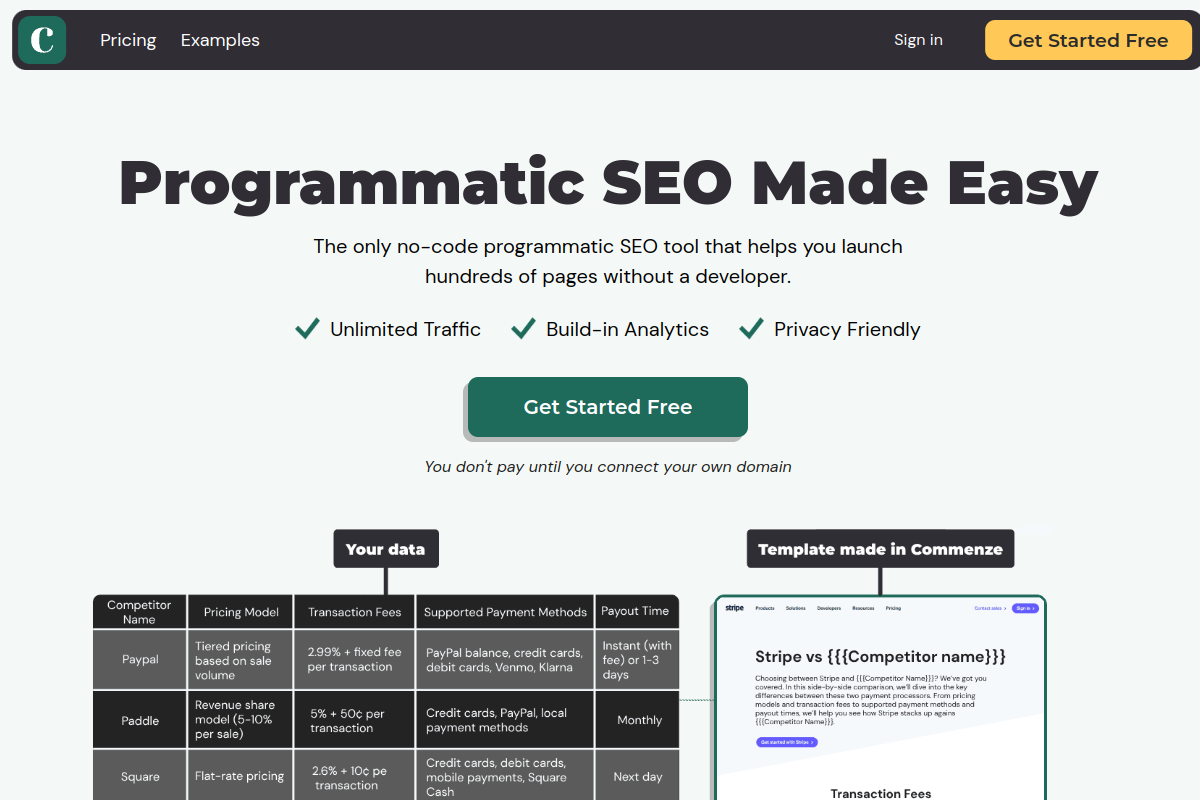The image size is (1200, 800).
Task: Click the "Unlimited Traffic" text
Action: click(x=405, y=329)
